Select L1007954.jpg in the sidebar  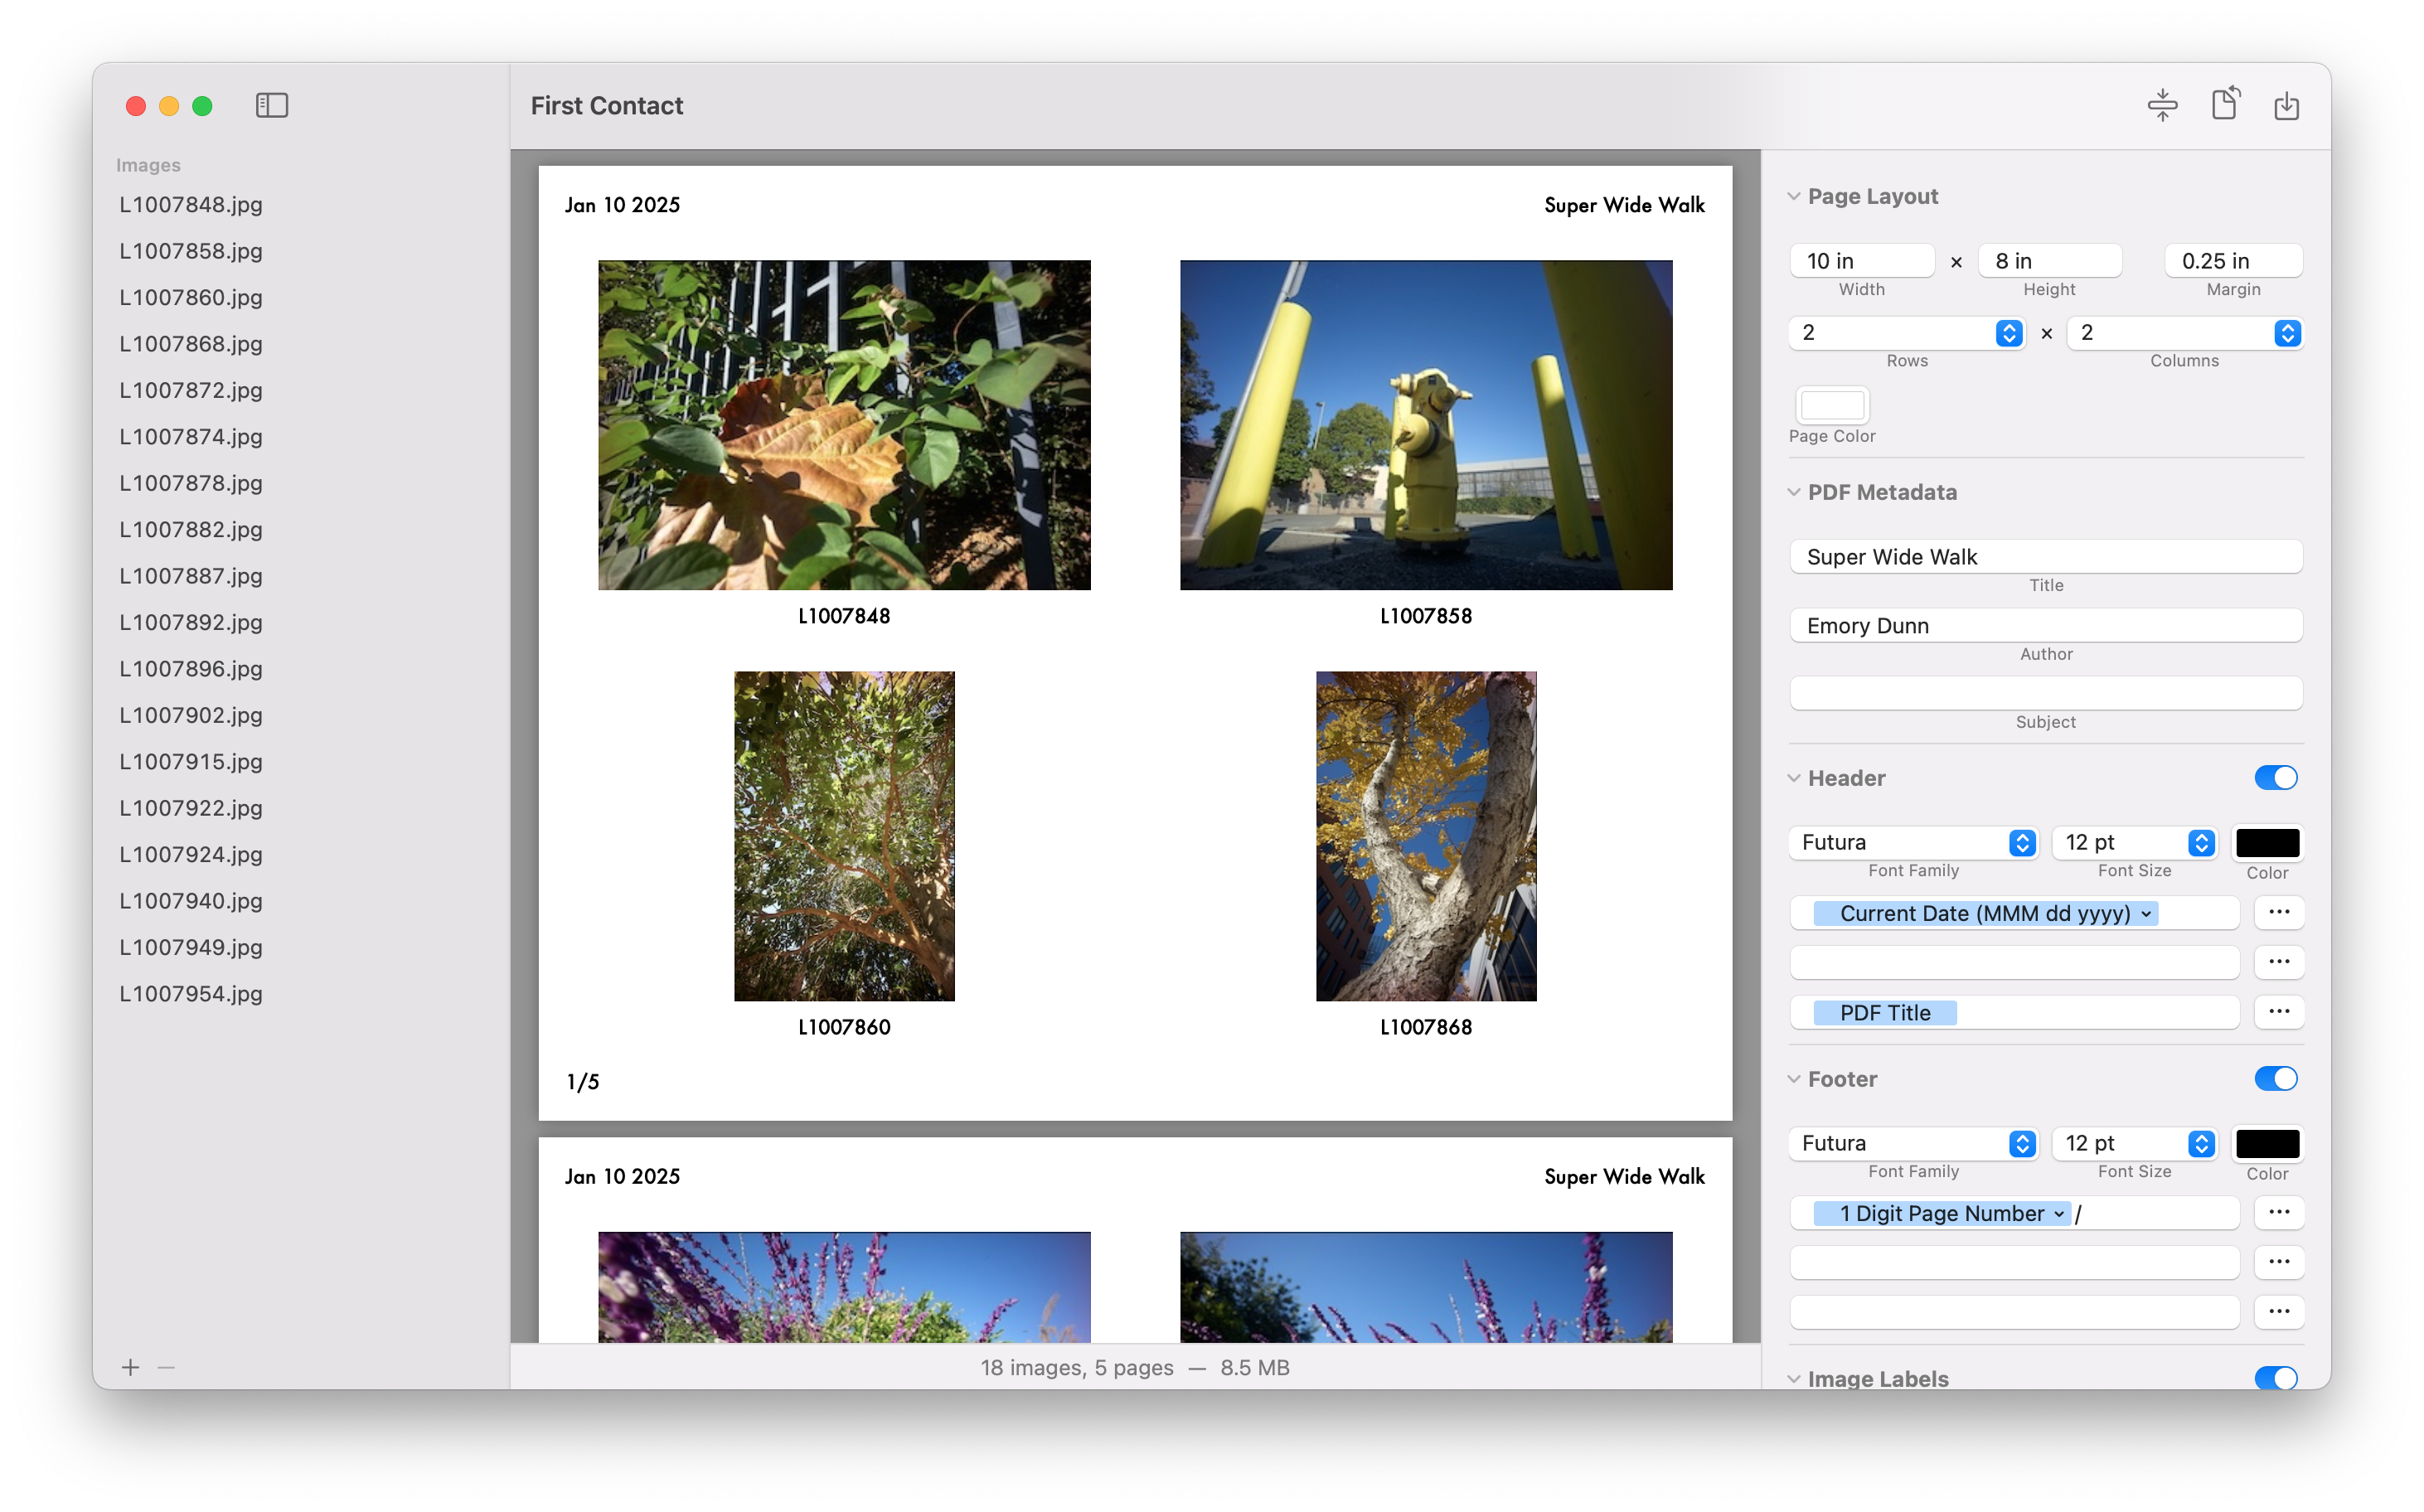[x=191, y=994]
